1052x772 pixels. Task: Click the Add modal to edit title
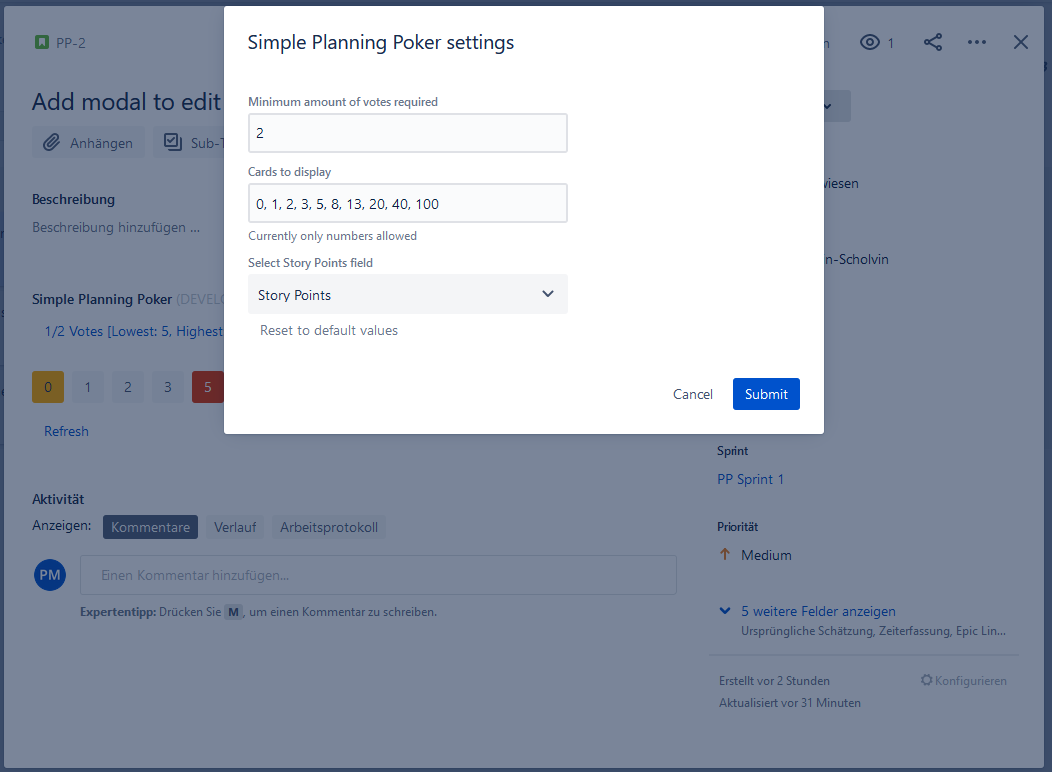pyautogui.click(x=127, y=102)
